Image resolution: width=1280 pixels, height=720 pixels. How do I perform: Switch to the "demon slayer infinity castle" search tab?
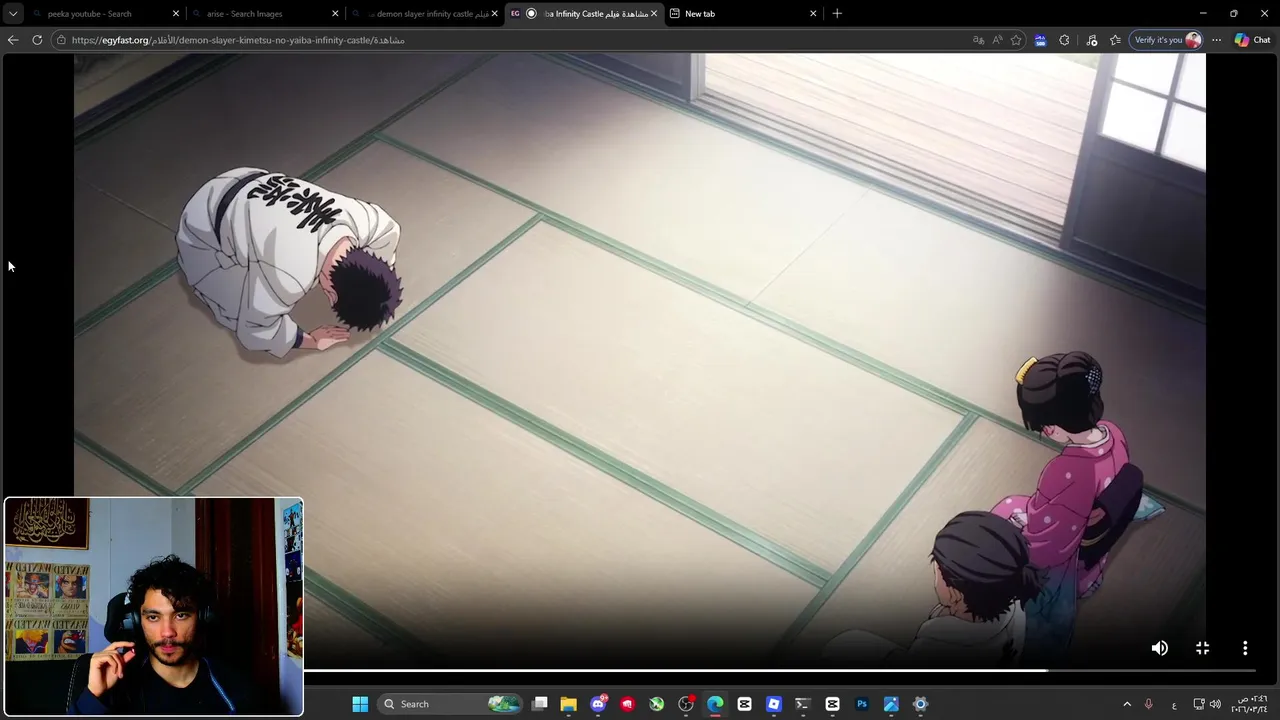click(x=425, y=14)
